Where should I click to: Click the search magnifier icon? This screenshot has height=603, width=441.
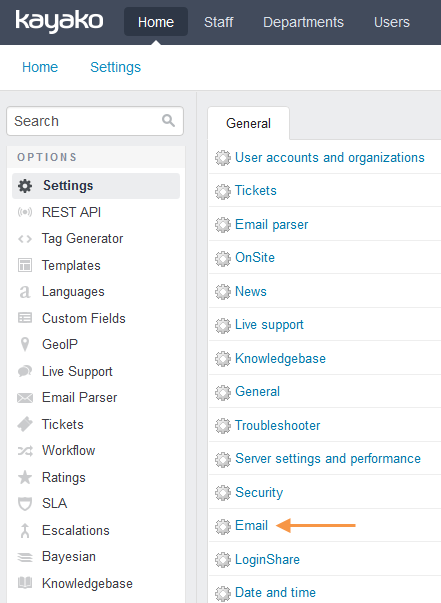click(168, 121)
